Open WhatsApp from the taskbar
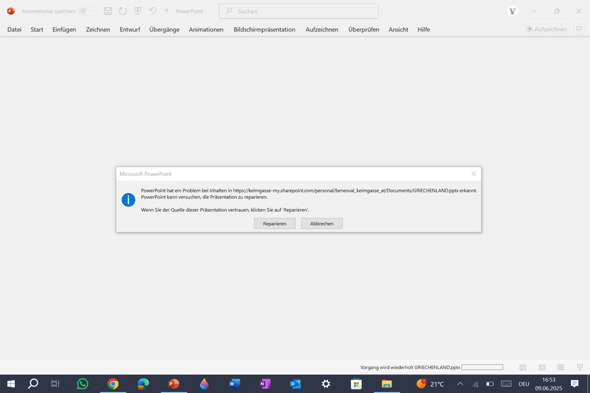This screenshot has height=393, width=590. click(82, 384)
